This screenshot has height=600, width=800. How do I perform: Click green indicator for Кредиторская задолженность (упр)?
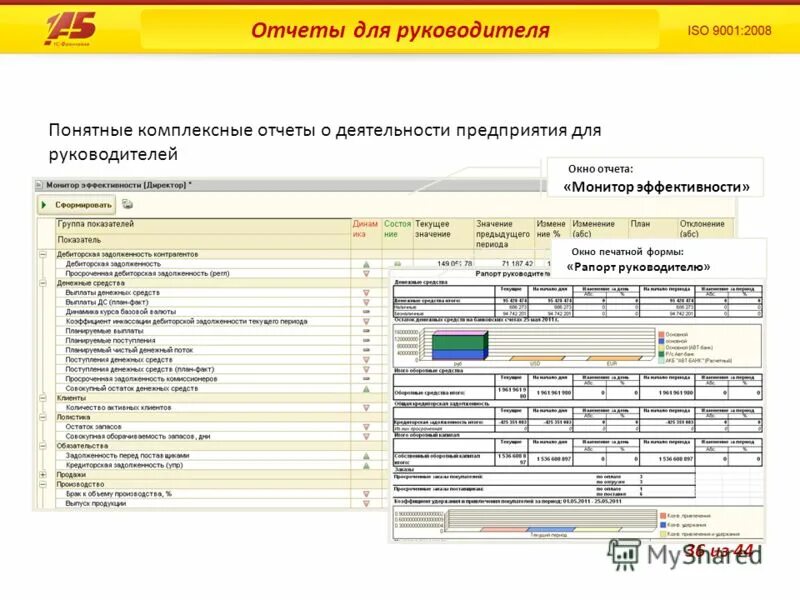pyautogui.click(x=364, y=465)
